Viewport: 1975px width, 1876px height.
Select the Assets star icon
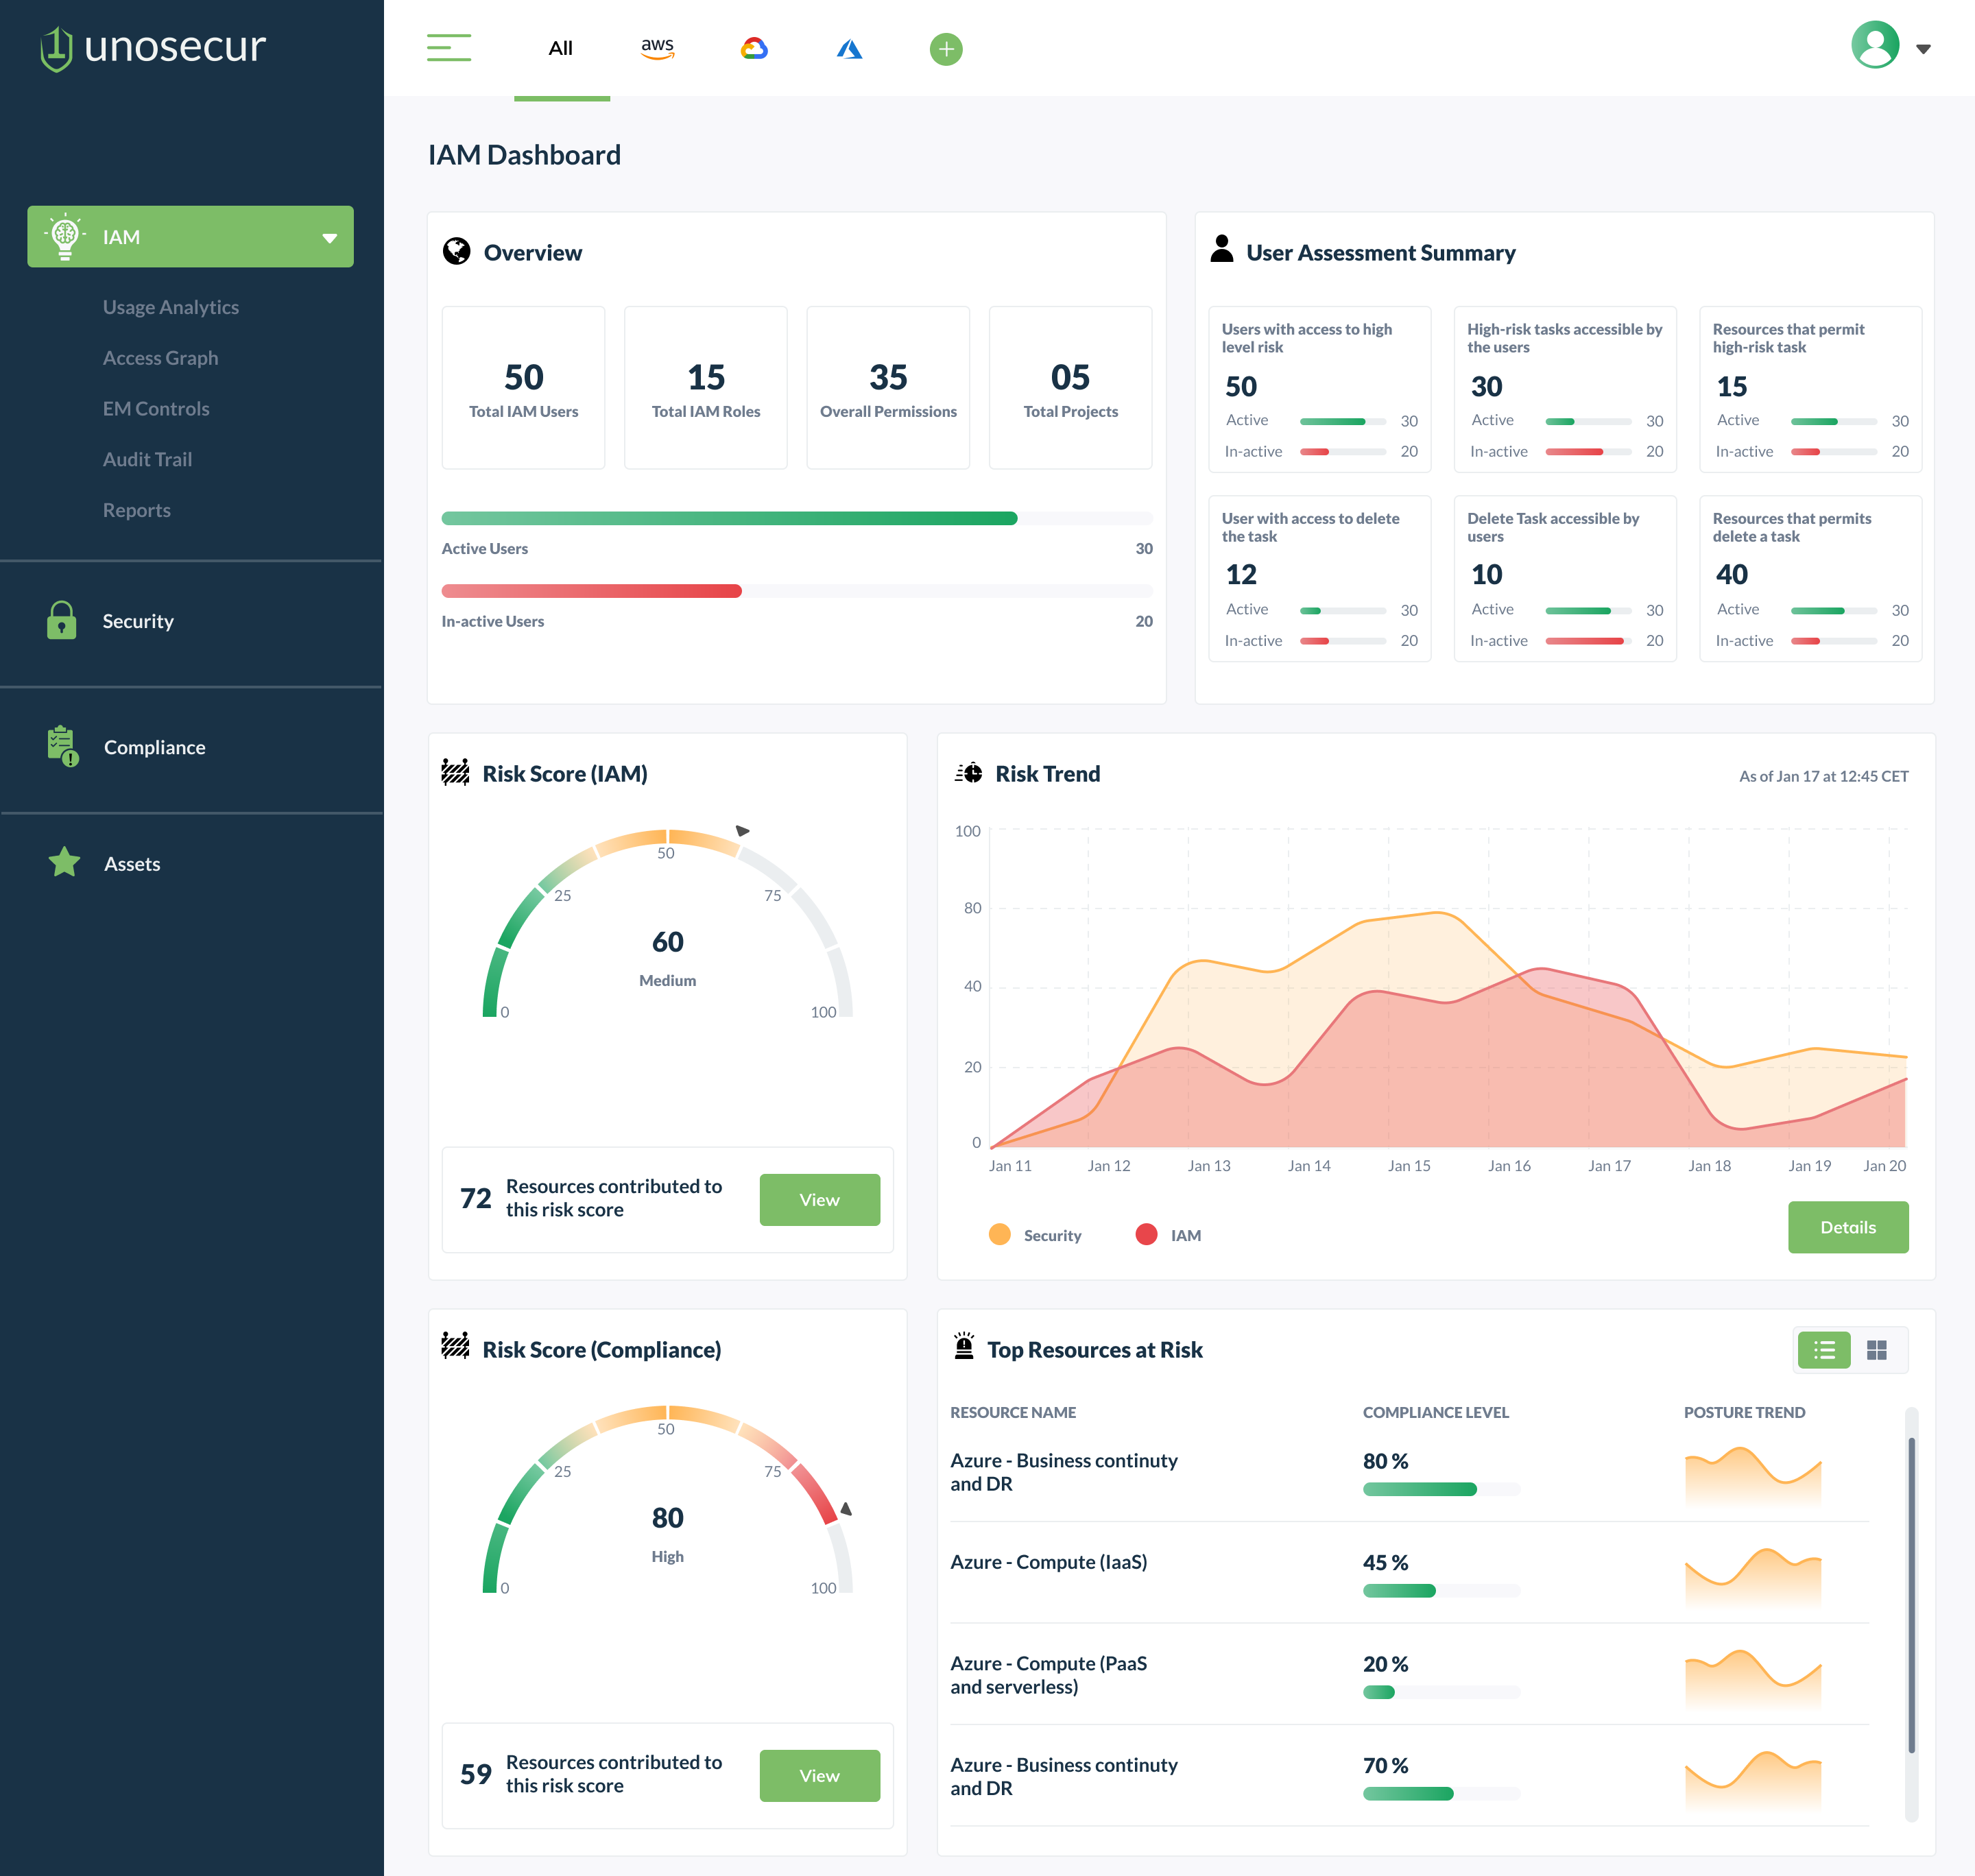point(64,862)
